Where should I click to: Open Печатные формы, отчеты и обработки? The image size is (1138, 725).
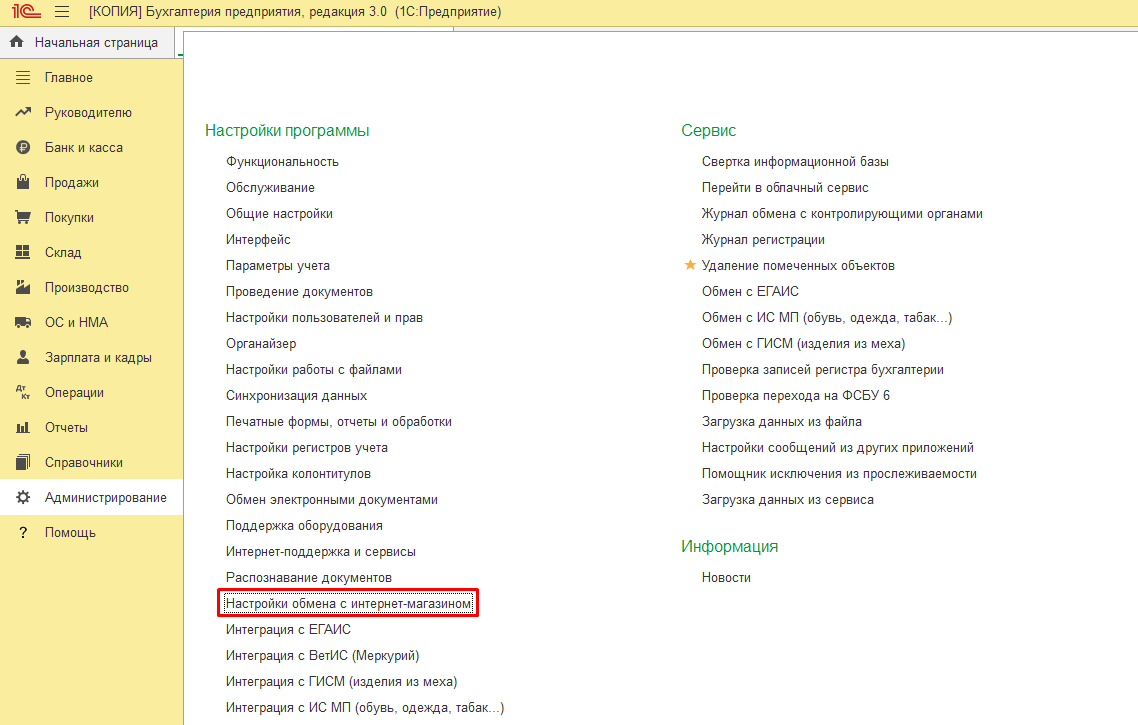pyautogui.click(x=339, y=422)
